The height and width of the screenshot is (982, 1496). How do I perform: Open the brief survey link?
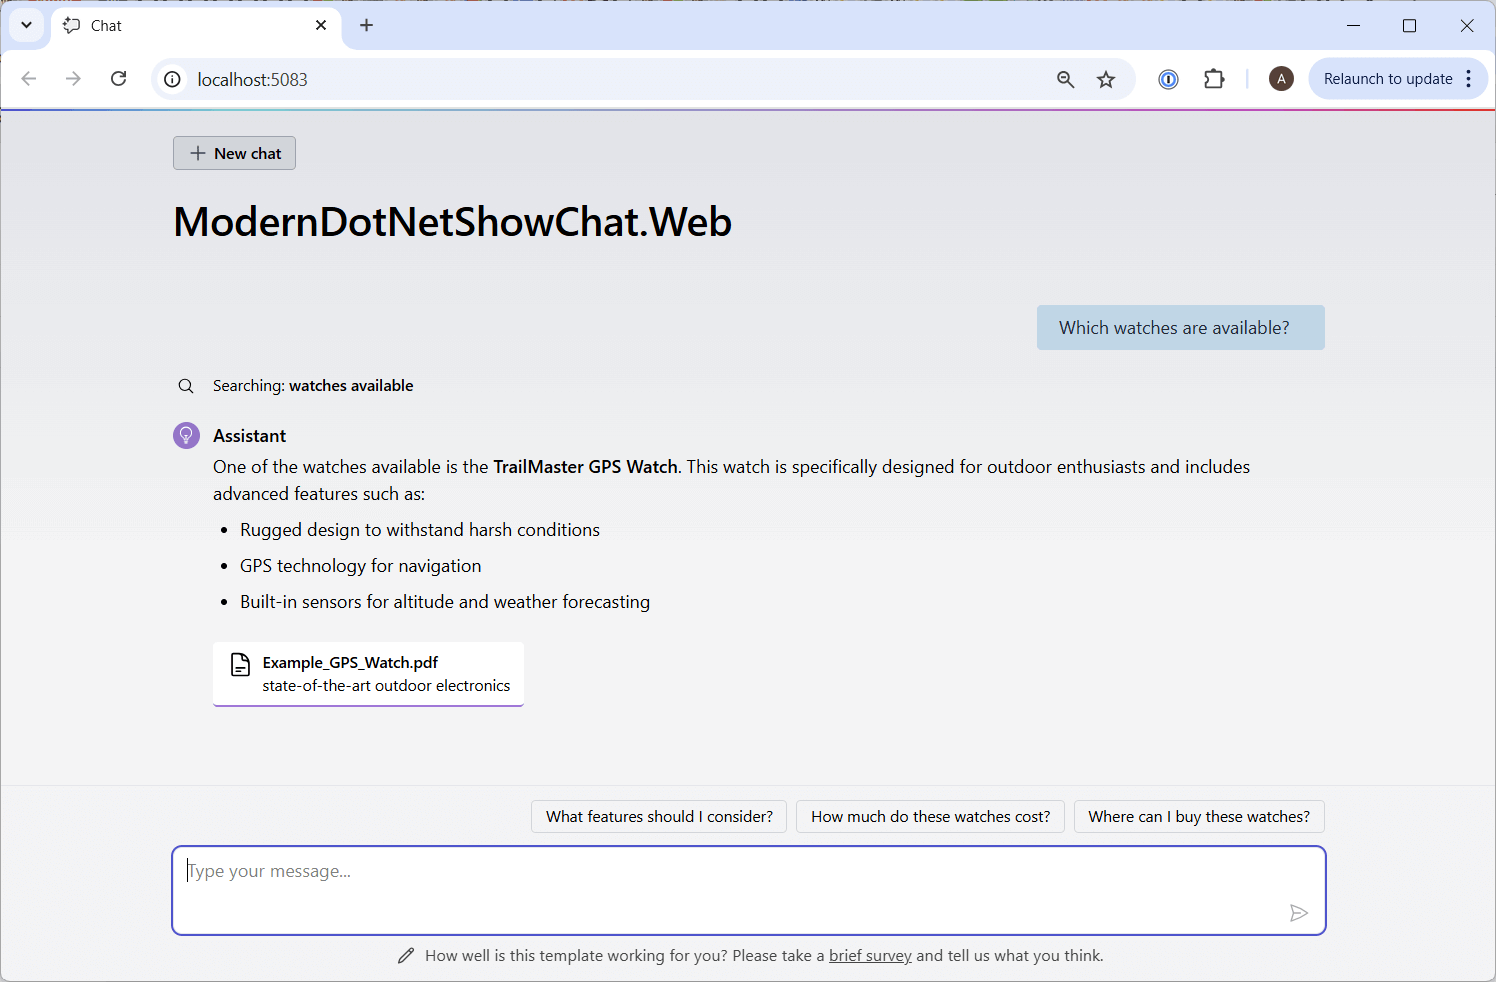[x=870, y=956]
